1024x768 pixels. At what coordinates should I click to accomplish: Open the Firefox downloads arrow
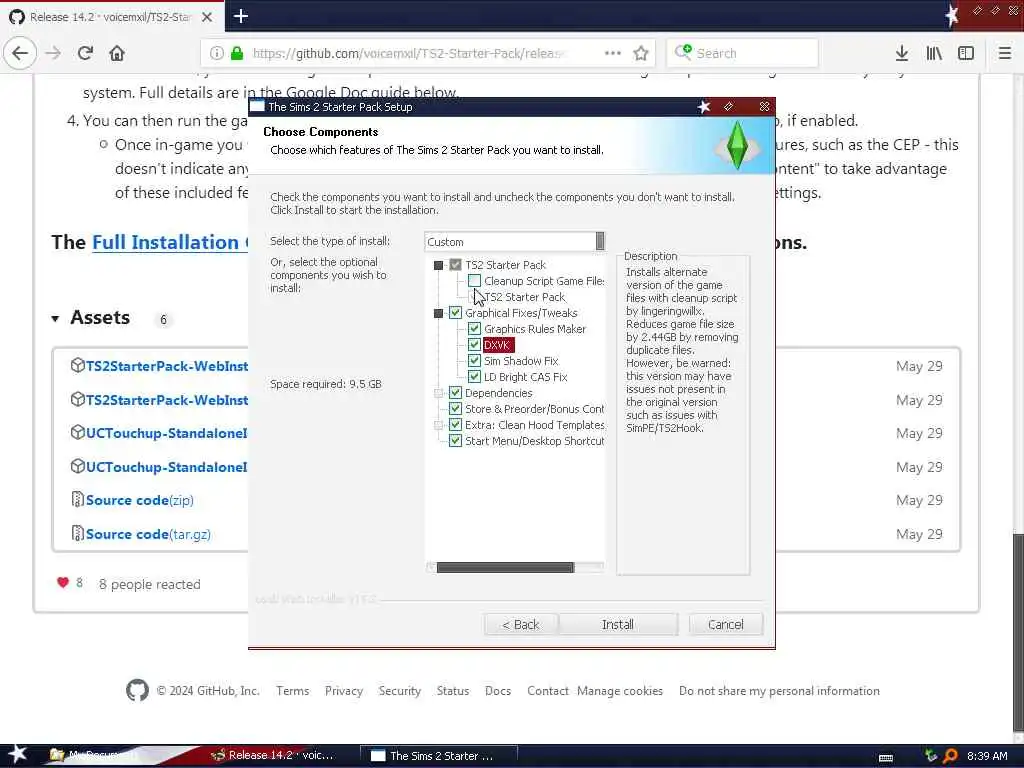point(902,53)
